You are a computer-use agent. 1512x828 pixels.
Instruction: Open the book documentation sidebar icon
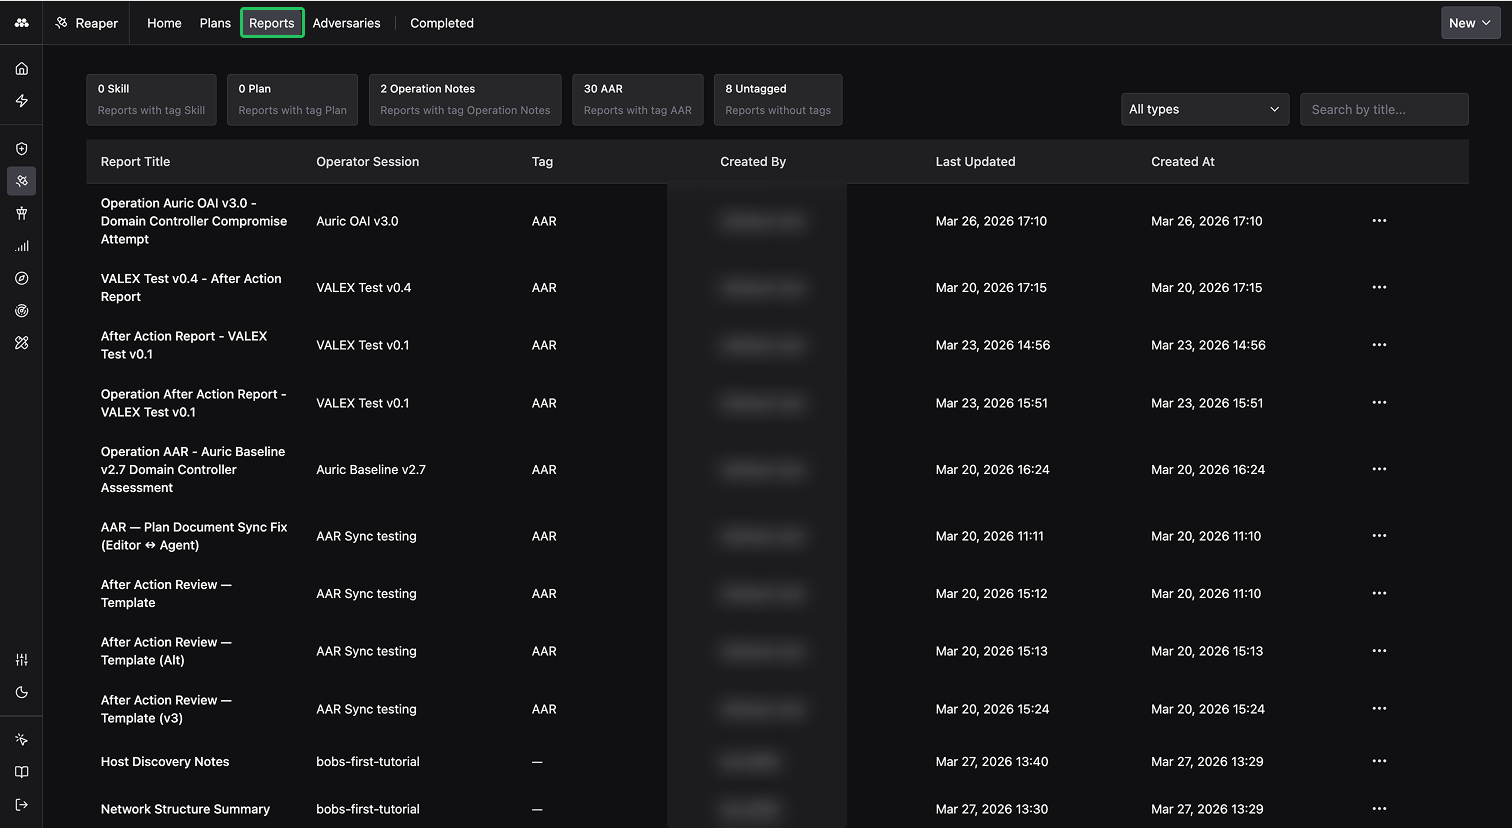(x=22, y=772)
